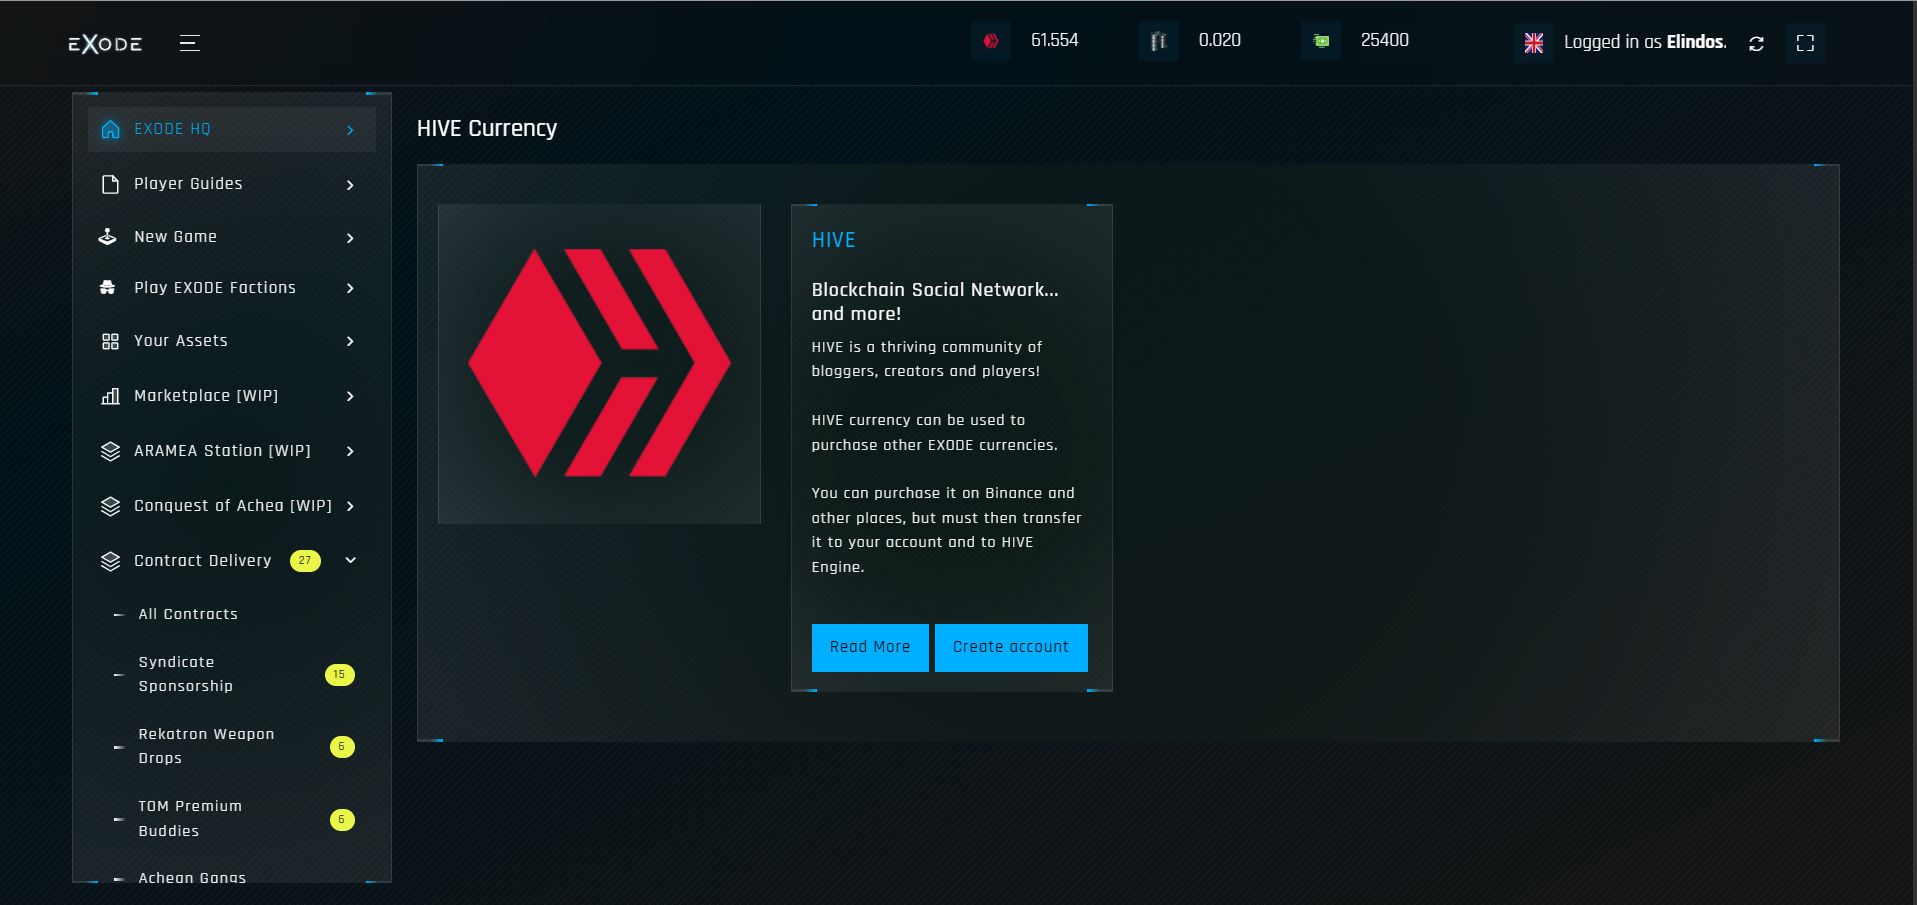Toggle fullscreen mode icon
Viewport: 1917px width, 905px height.
click(1805, 43)
